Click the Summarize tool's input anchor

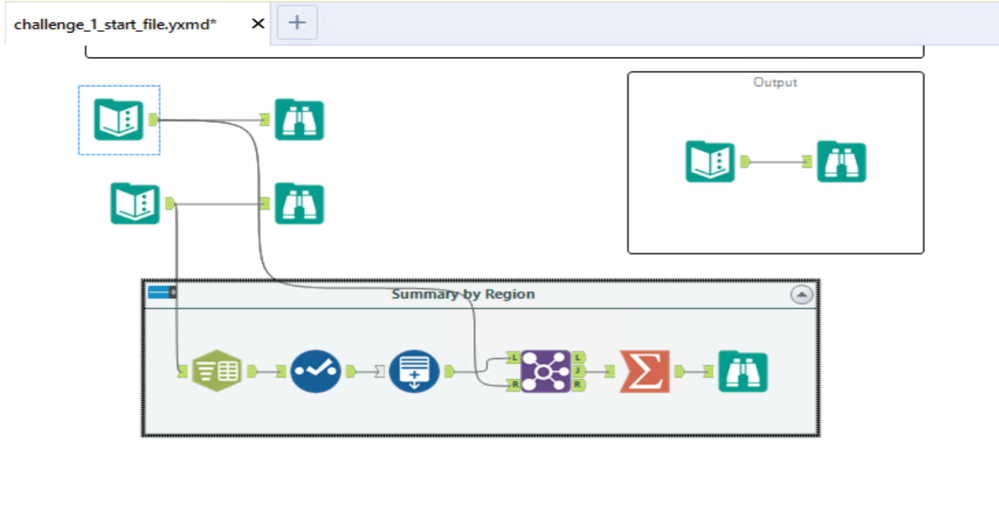click(x=610, y=371)
